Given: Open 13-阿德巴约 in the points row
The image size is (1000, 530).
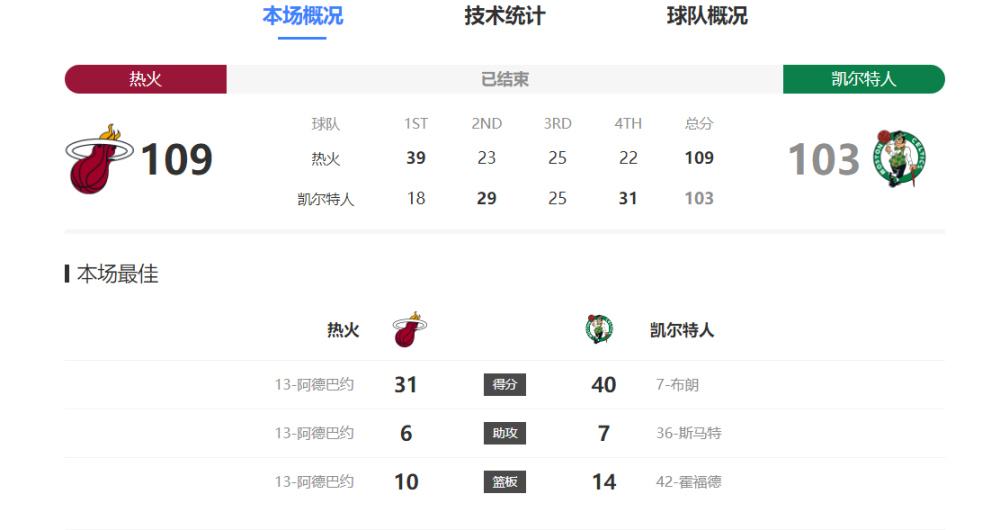Looking at the screenshot, I should 314,385.
